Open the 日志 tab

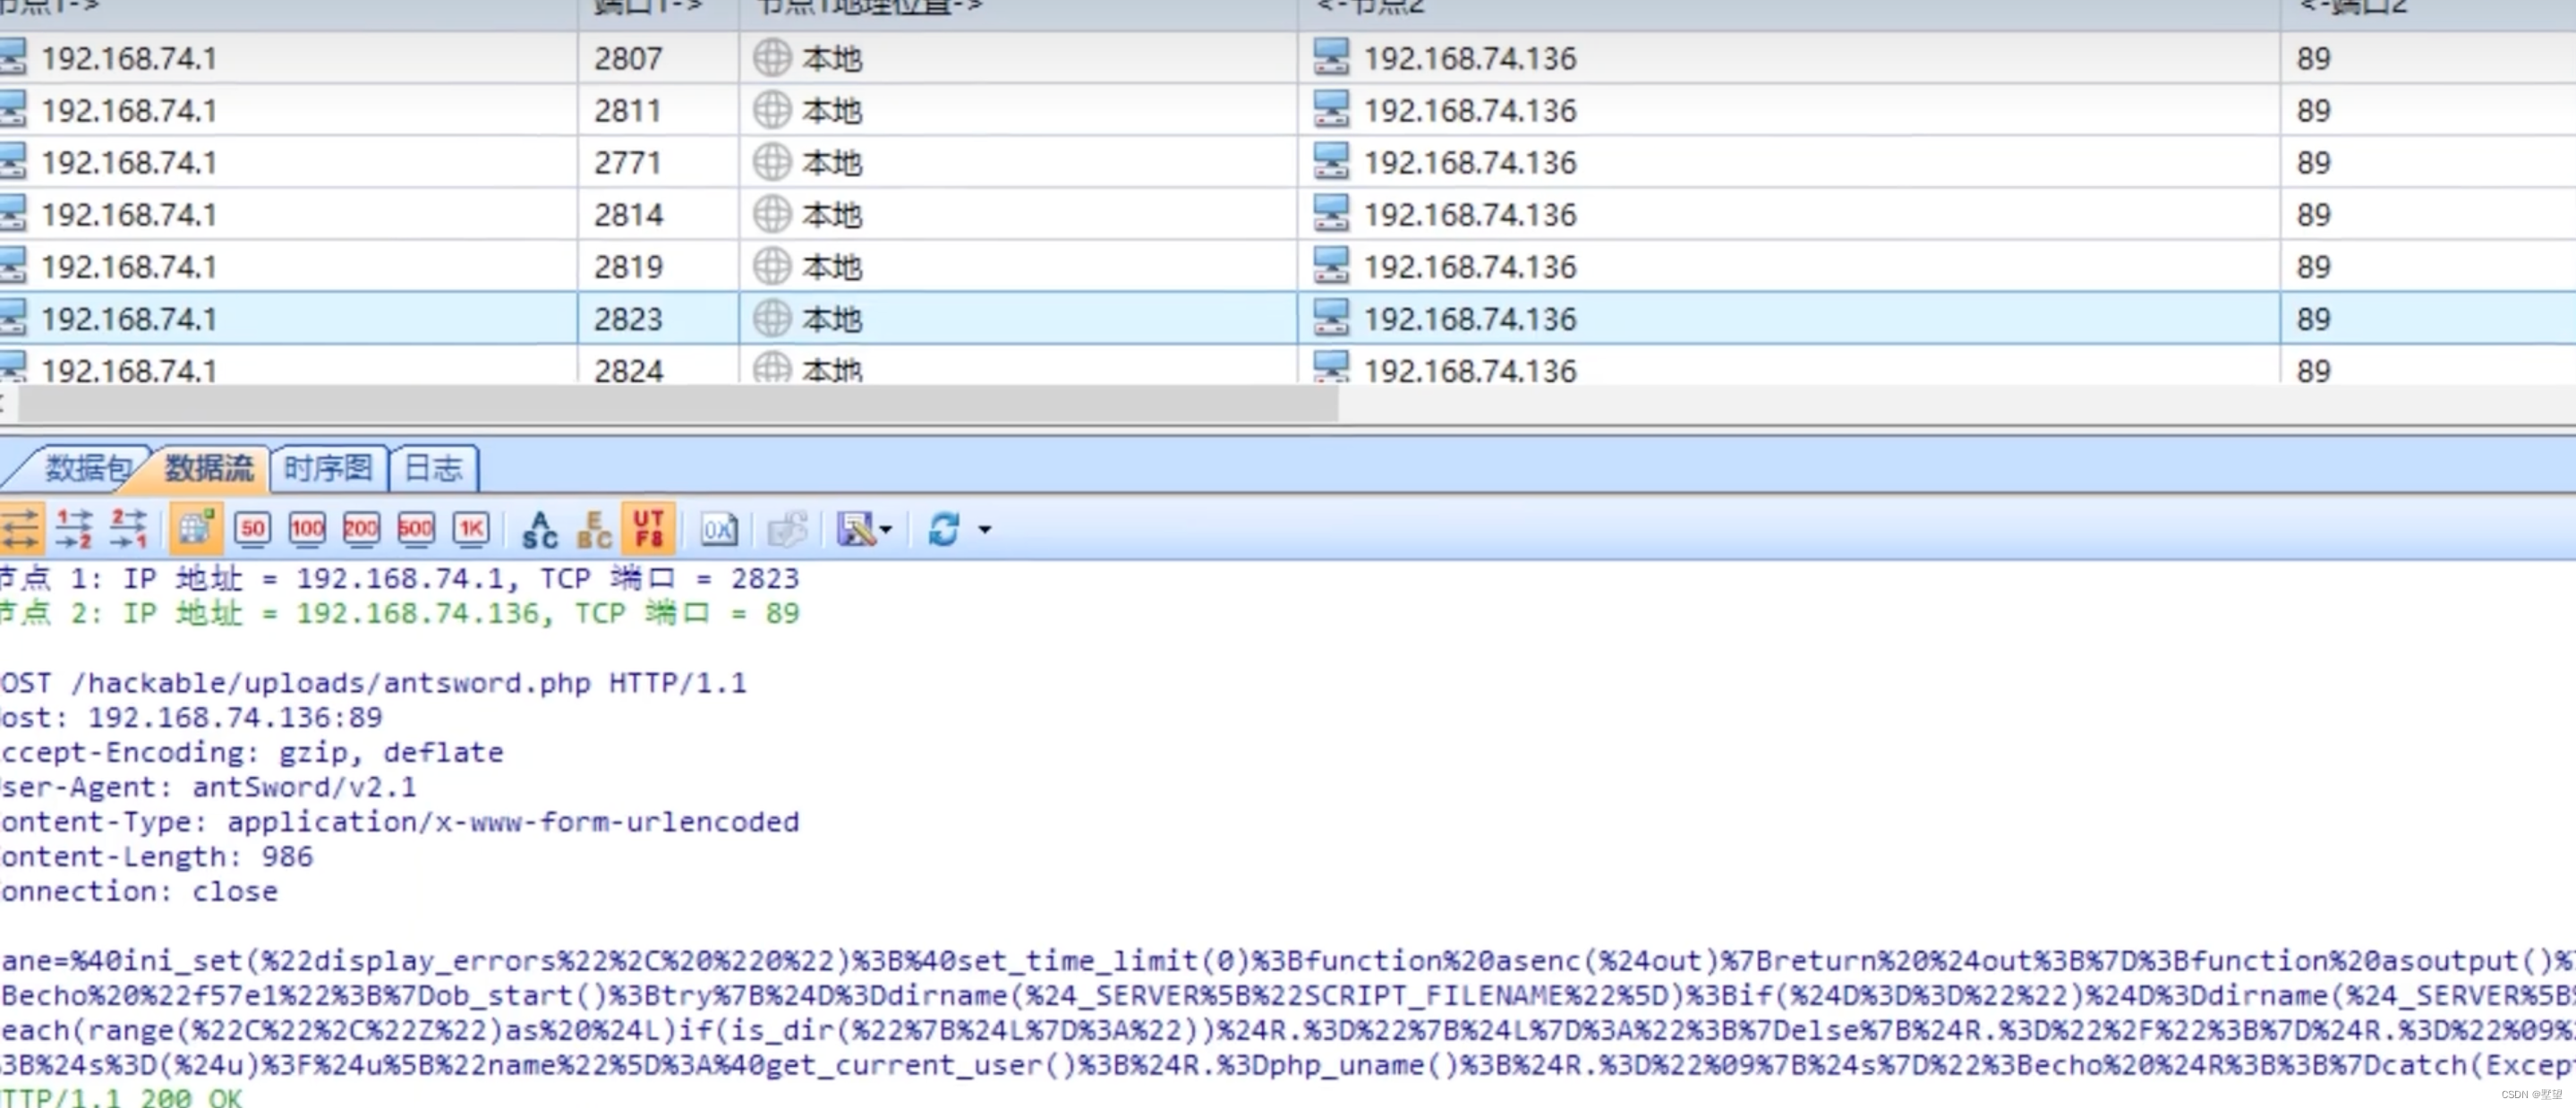tap(433, 468)
